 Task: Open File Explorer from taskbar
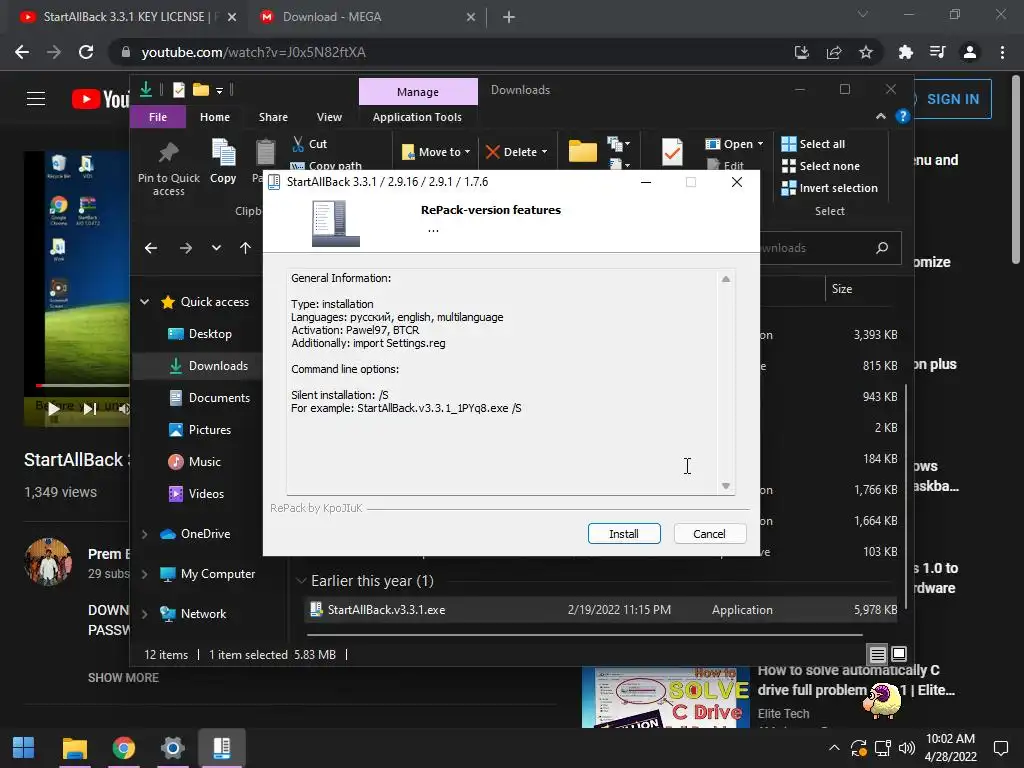[74, 748]
